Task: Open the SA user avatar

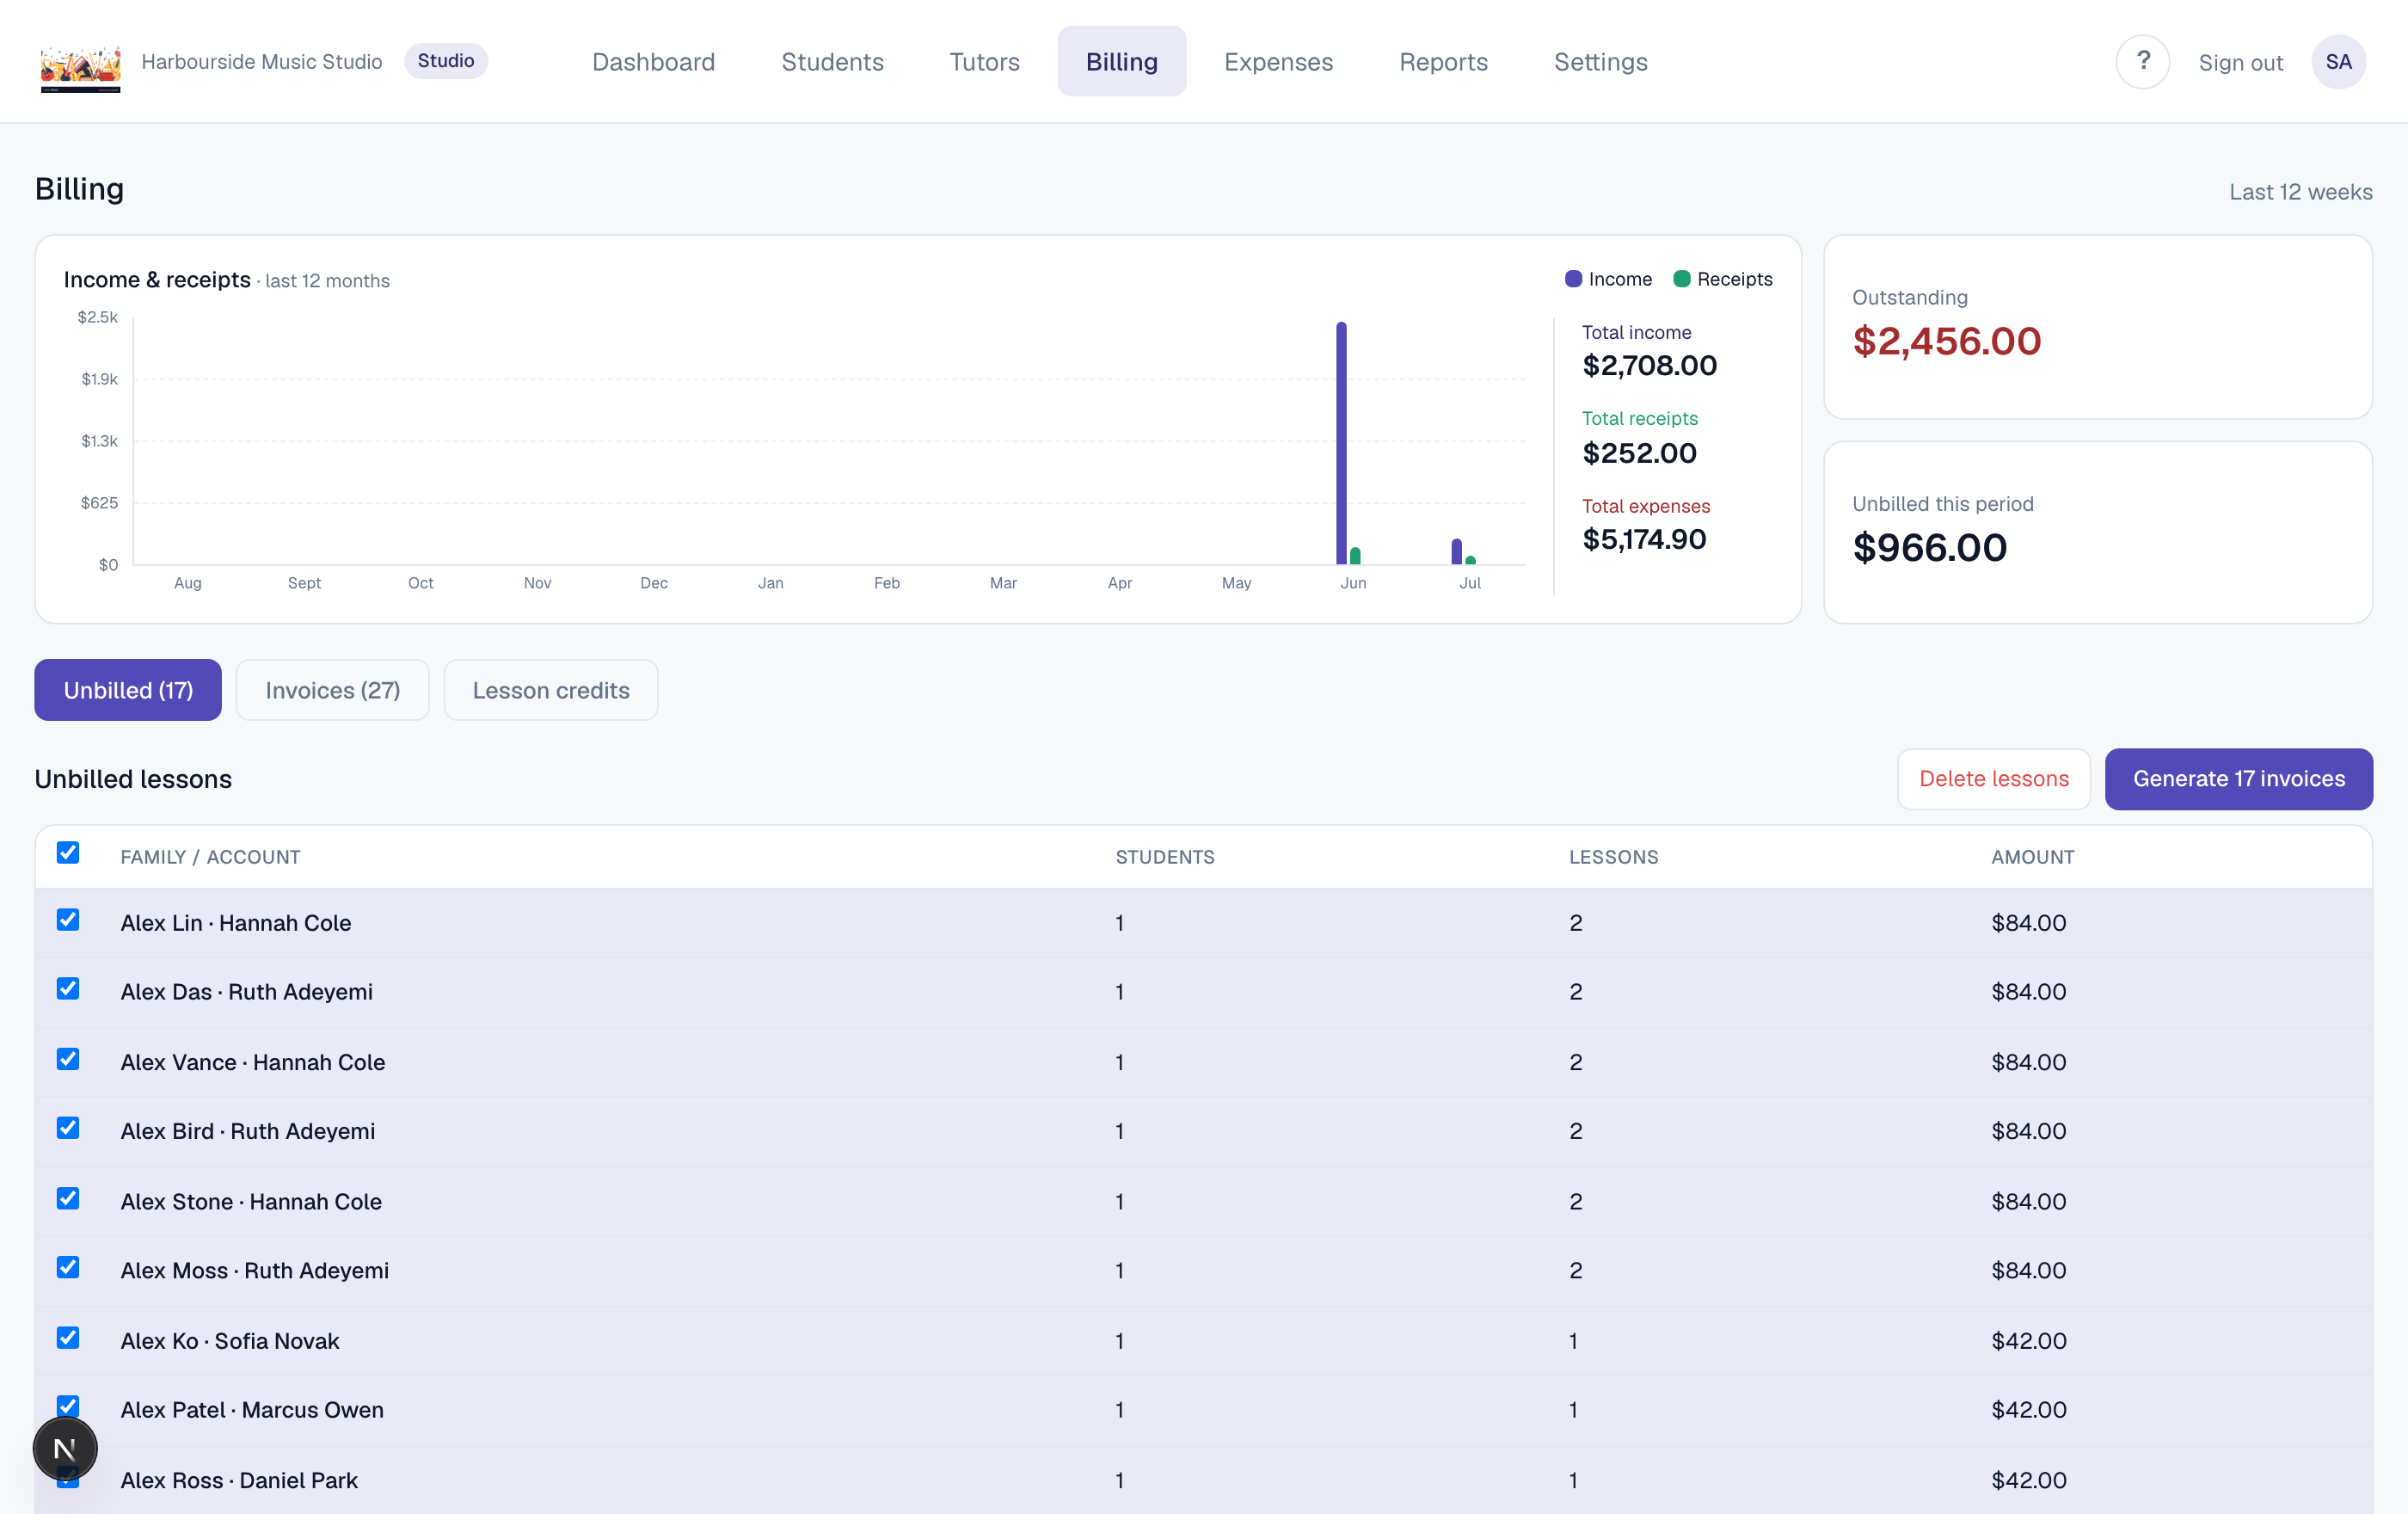Action: click(x=2338, y=62)
